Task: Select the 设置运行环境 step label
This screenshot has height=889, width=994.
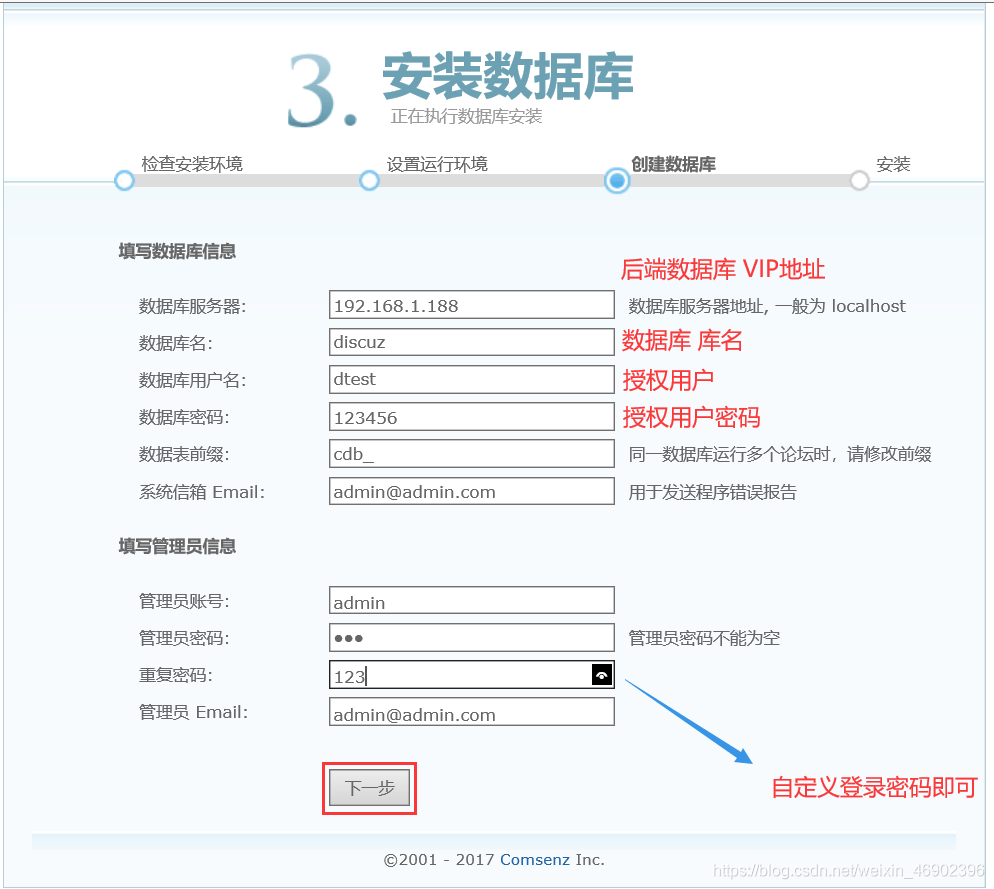Action: (437, 164)
